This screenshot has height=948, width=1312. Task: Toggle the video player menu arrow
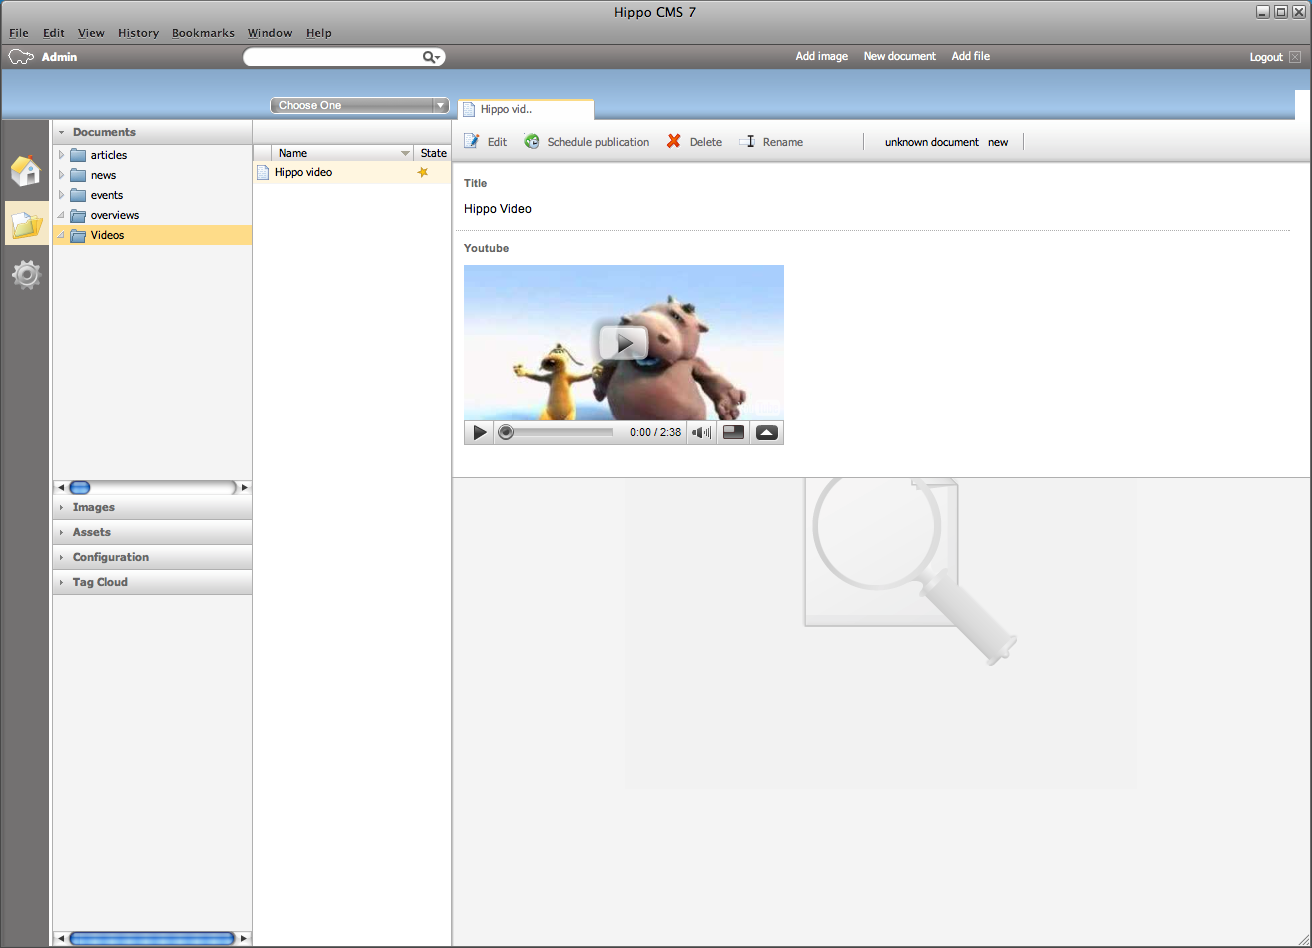point(767,433)
